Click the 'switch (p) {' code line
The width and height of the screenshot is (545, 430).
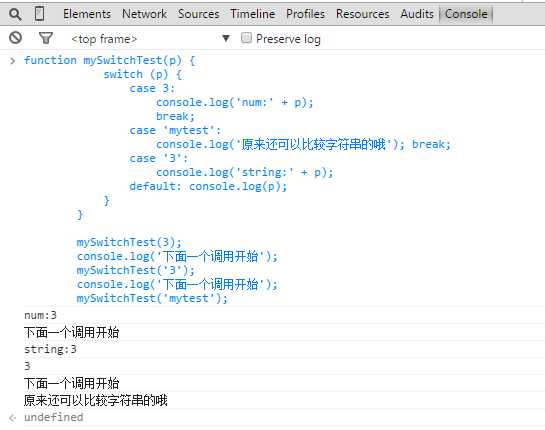coord(143,75)
